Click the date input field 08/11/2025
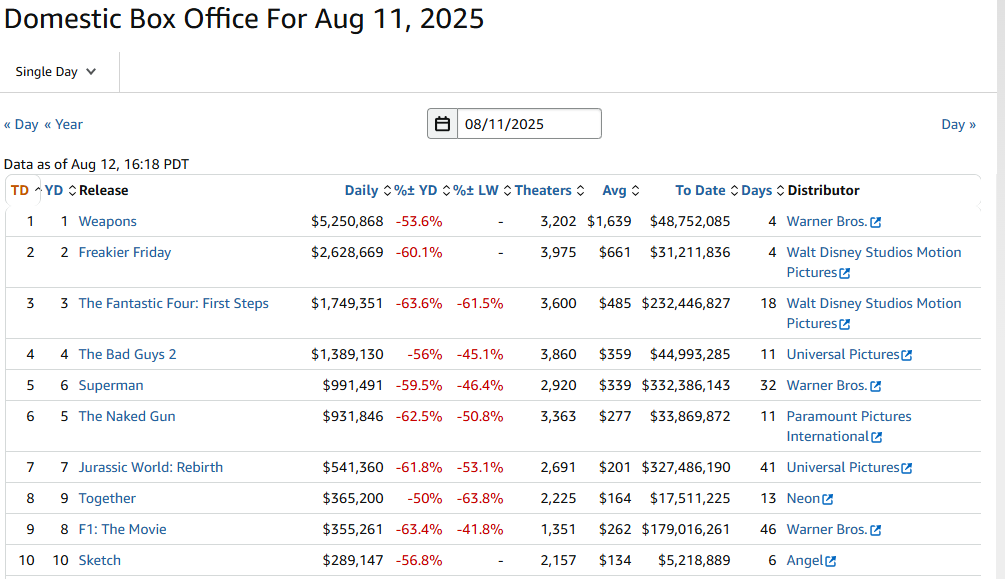The width and height of the screenshot is (1005, 579). point(529,124)
